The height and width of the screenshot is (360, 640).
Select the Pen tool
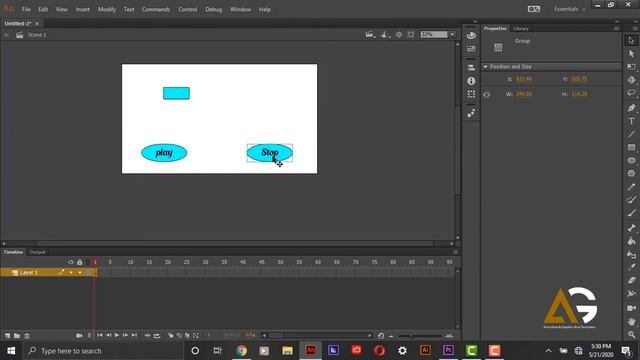(631, 108)
